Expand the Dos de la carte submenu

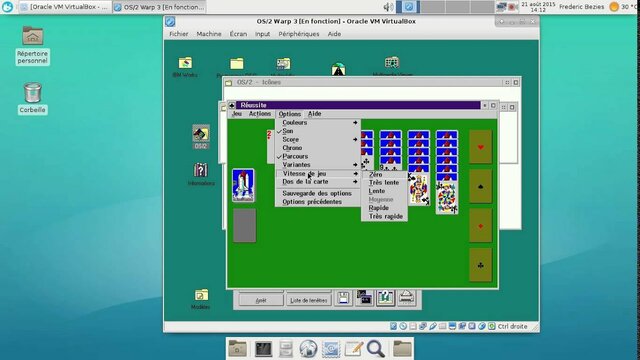tap(318, 182)
